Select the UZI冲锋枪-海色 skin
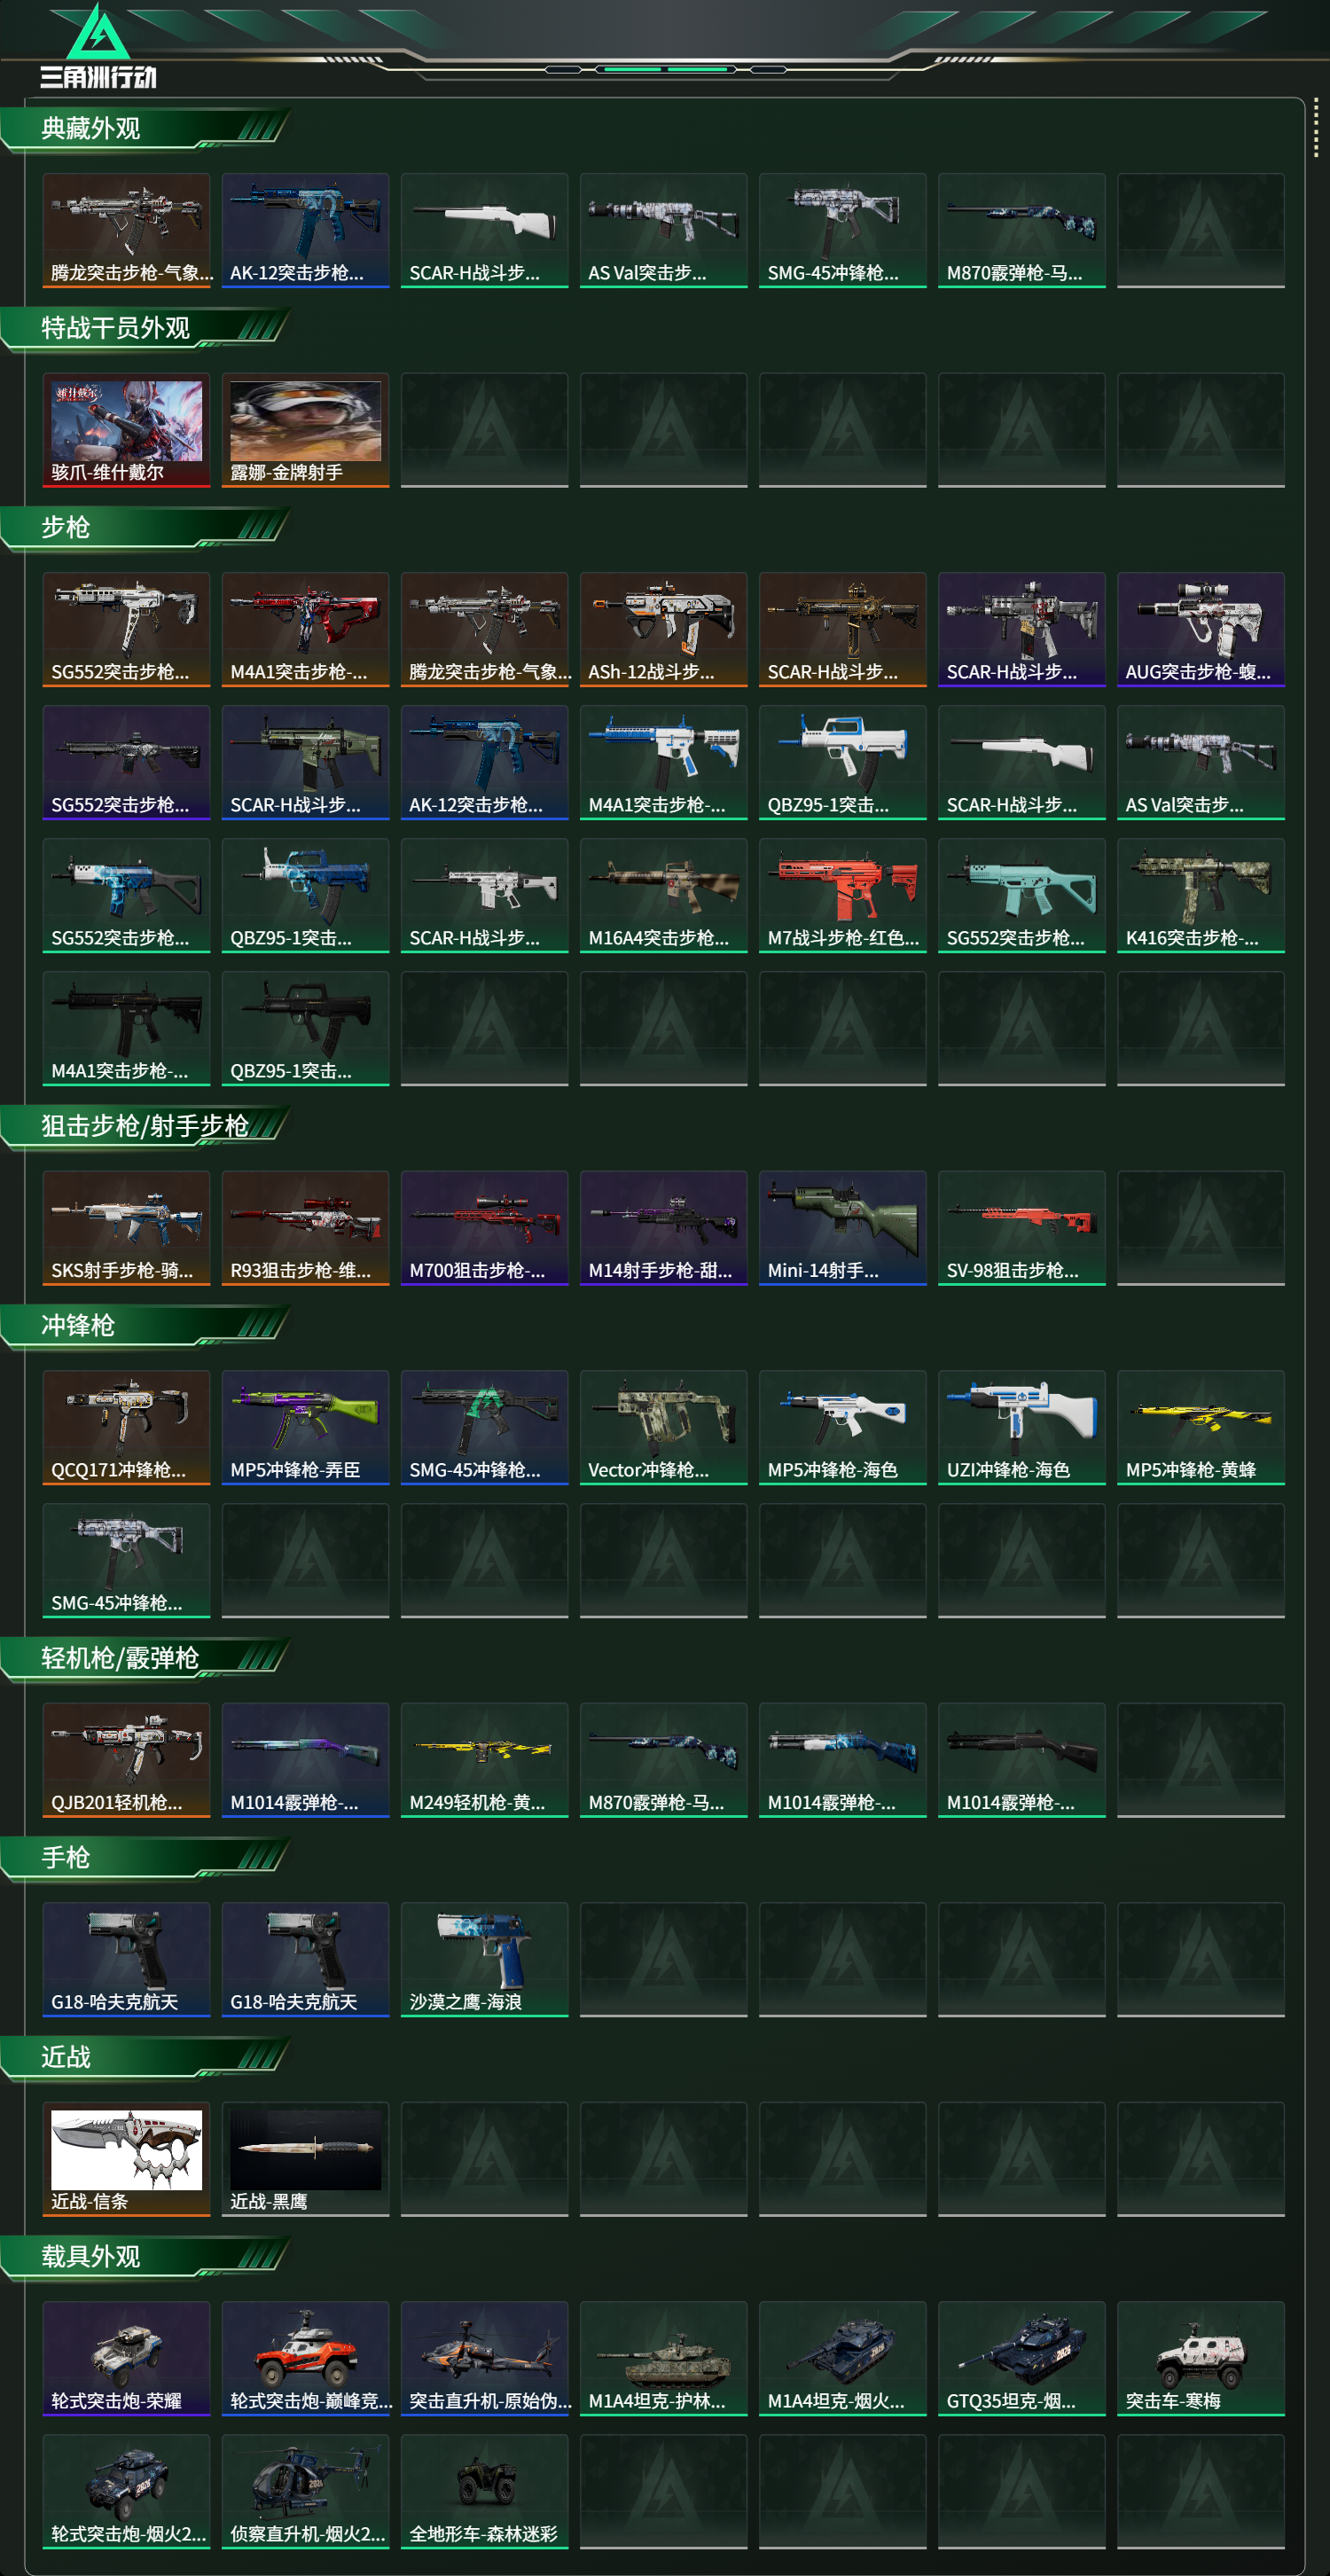The height and width of the screenshot is (2576, 1330). [x=1021, y=1428]
